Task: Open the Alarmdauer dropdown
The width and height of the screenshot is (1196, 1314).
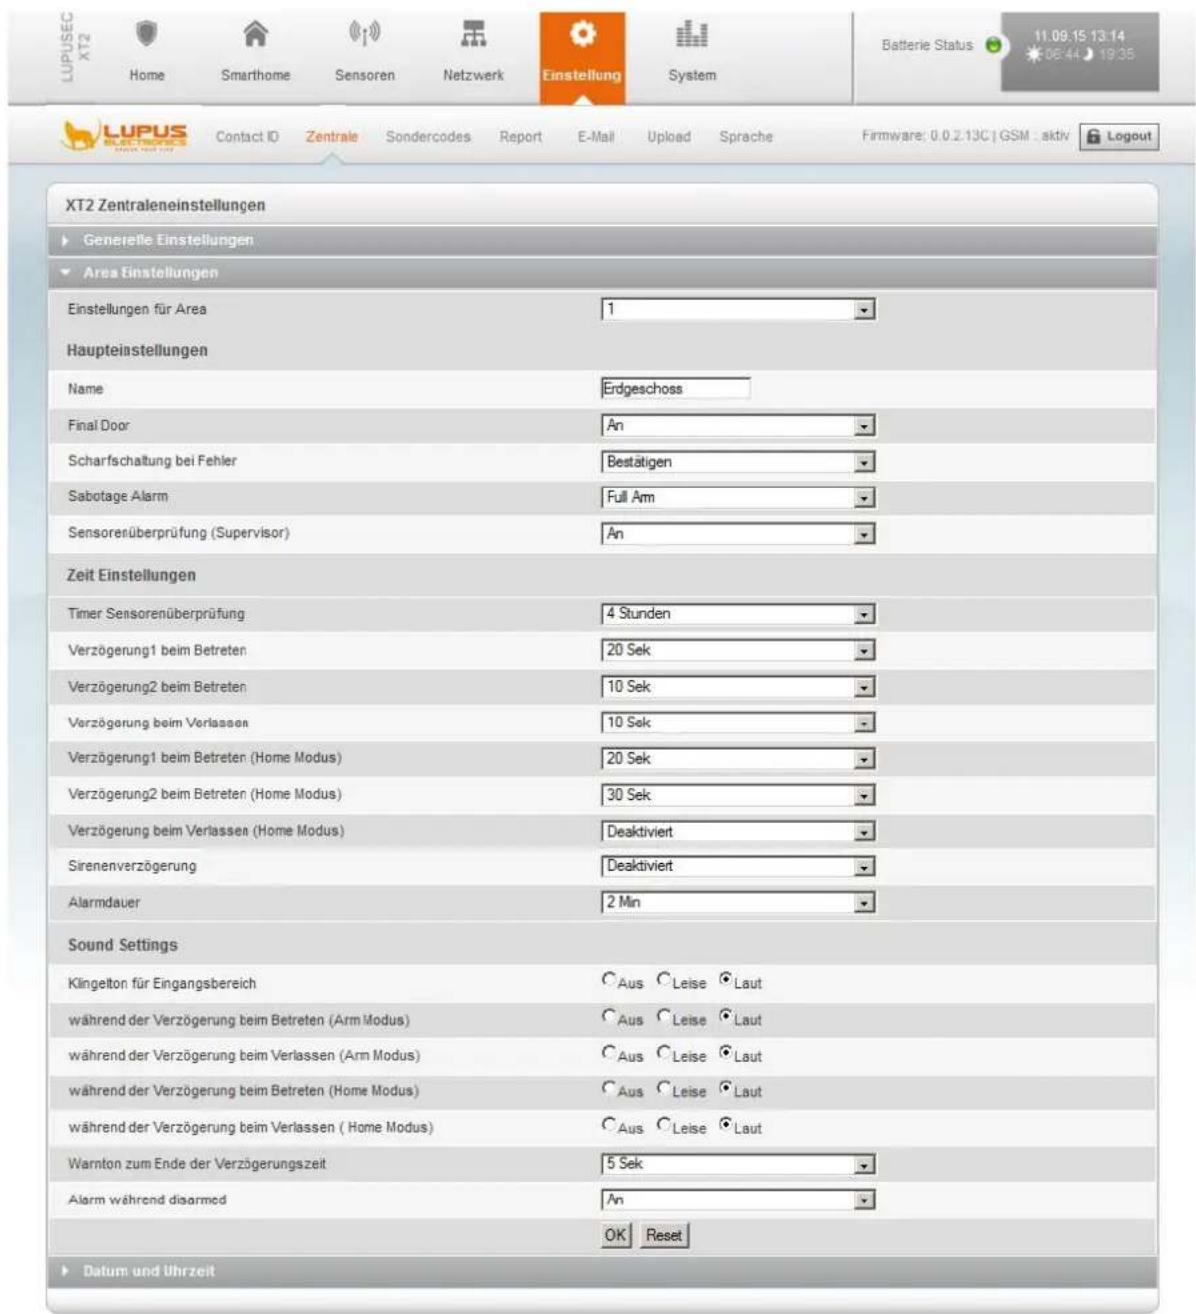Action: (738, 902)
